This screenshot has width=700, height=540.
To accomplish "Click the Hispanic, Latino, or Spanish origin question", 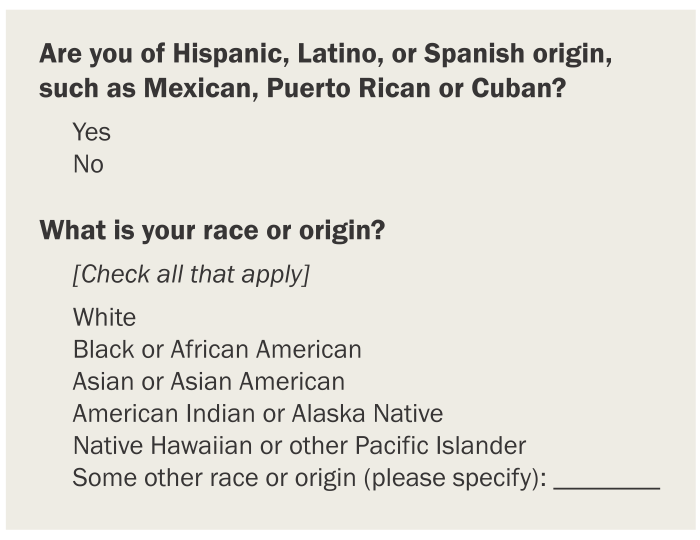I will click(325, 71).
